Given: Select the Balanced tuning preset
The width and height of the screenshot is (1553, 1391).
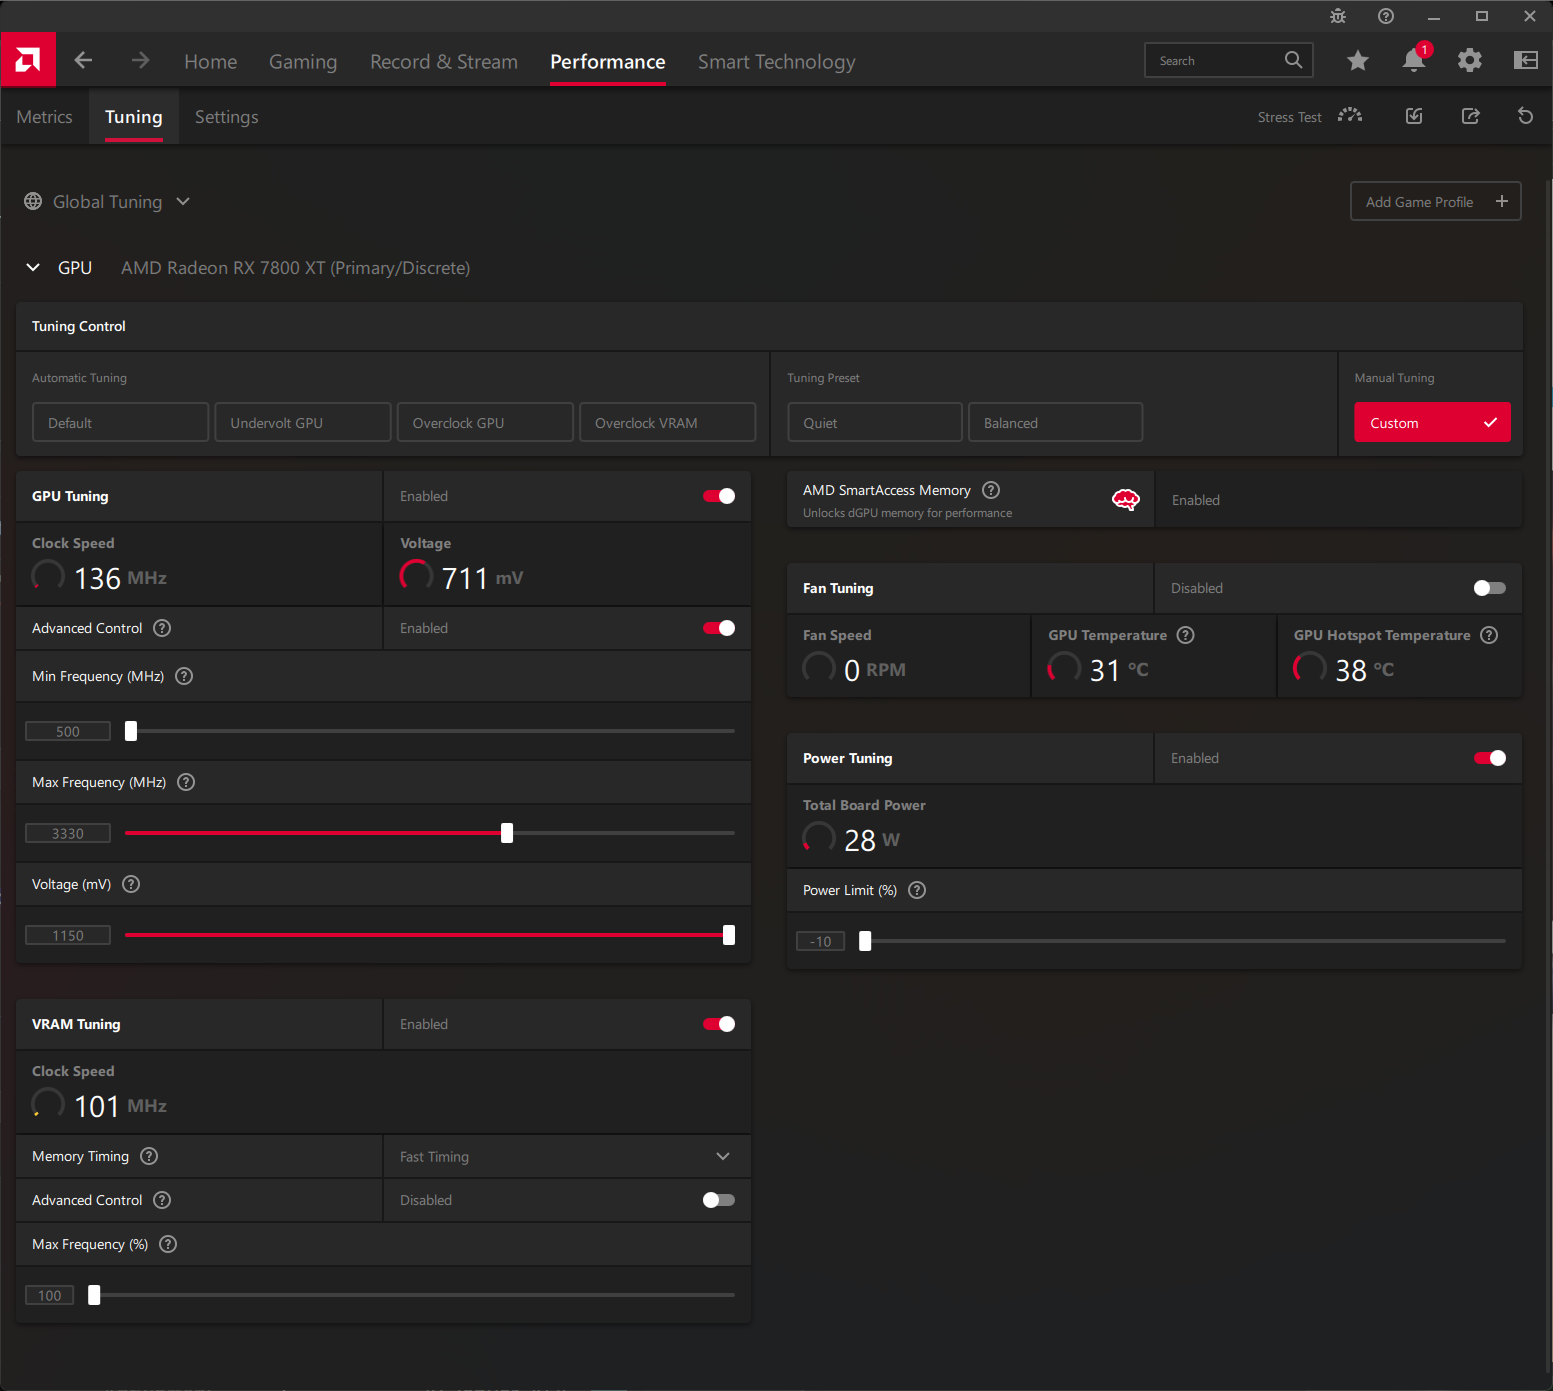Looking at the screenshot, I should click(1056, 422).
